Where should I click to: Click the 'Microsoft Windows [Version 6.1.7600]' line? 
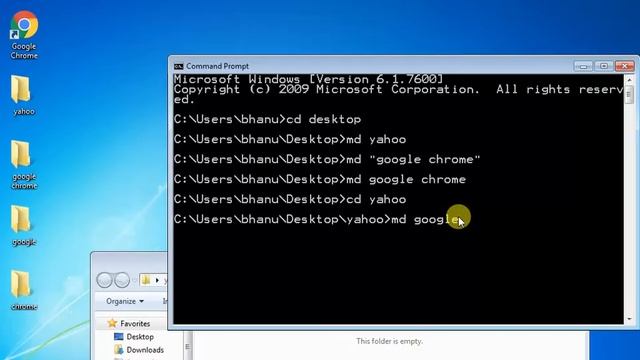(309, 79)
